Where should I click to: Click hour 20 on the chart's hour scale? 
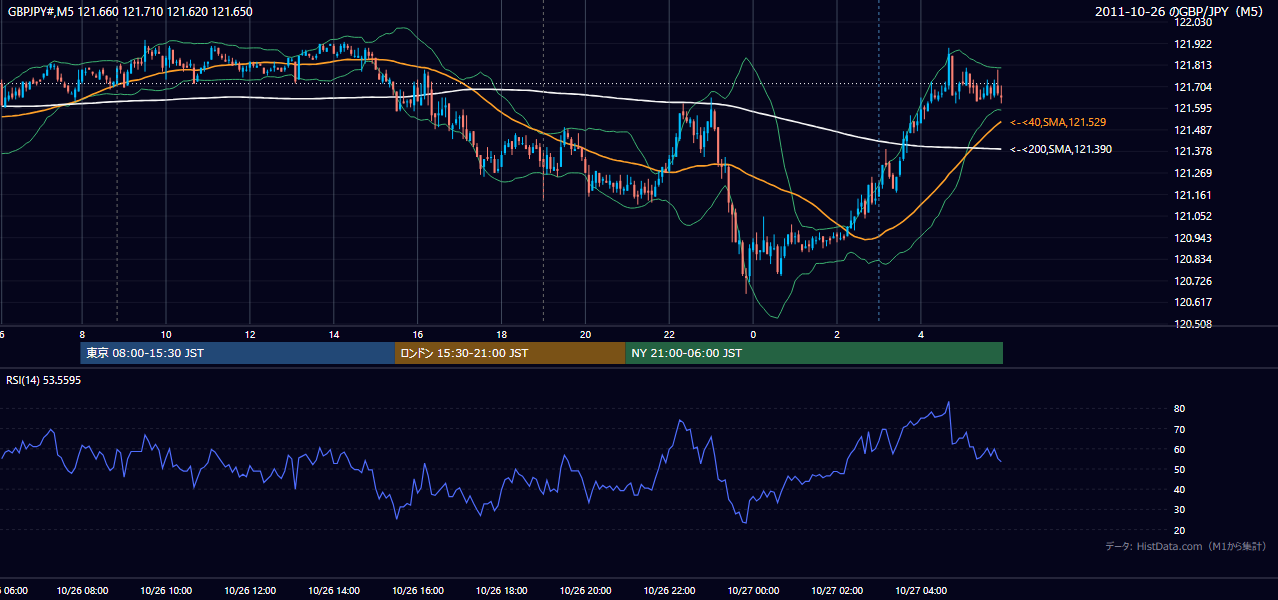585,334
